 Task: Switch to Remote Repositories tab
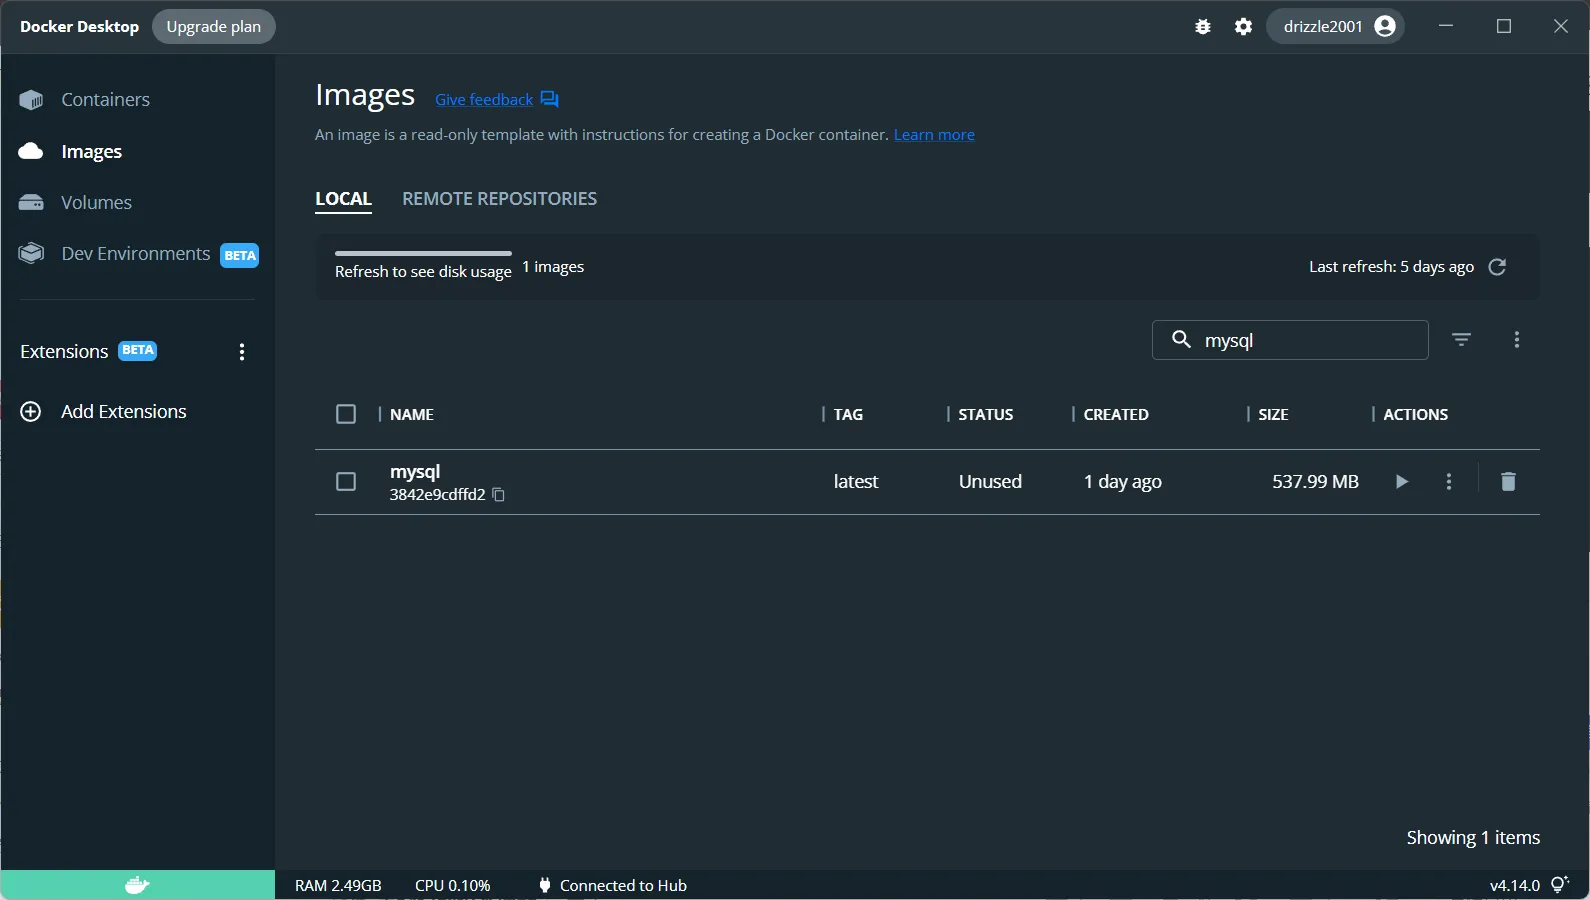pos(499,199)
